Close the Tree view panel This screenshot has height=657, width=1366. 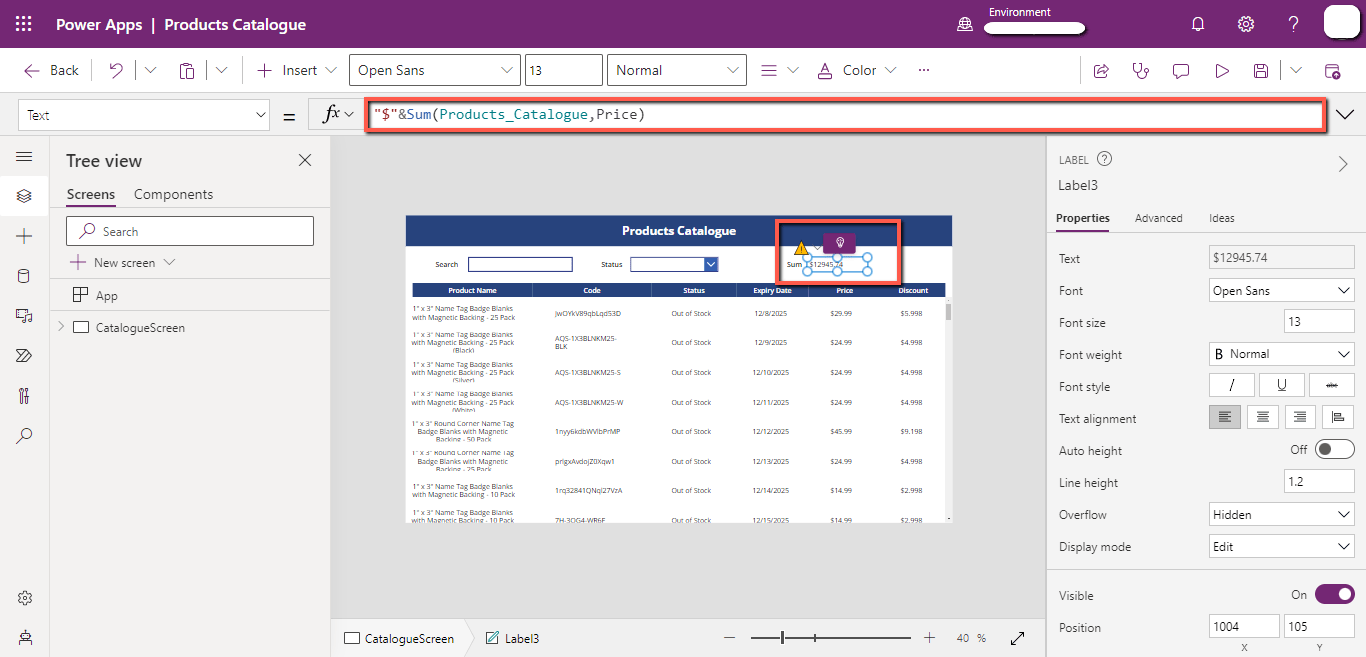click(x=305, y=160)
